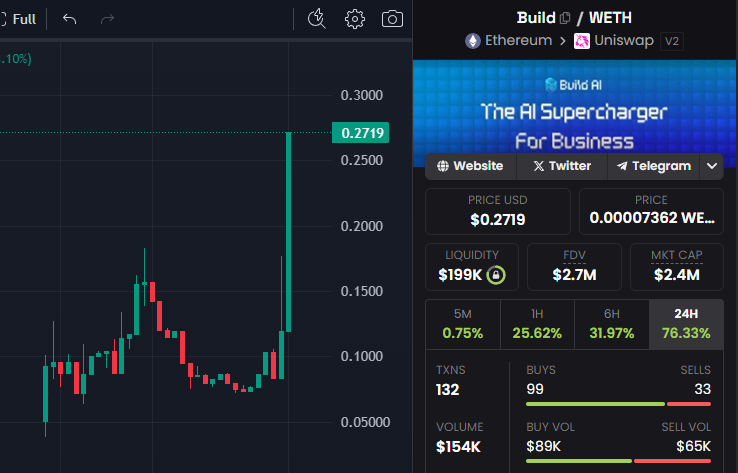Open the Twitter link

[x=562, y=166]
